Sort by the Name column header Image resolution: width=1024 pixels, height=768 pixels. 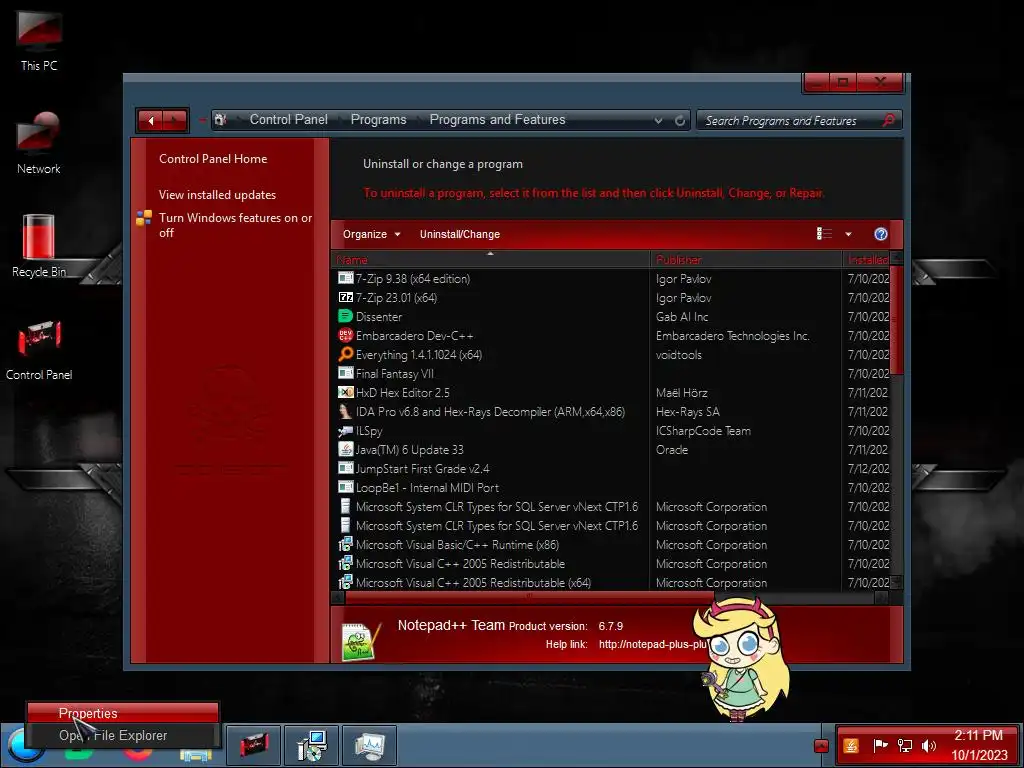click(x=490, y=259)
